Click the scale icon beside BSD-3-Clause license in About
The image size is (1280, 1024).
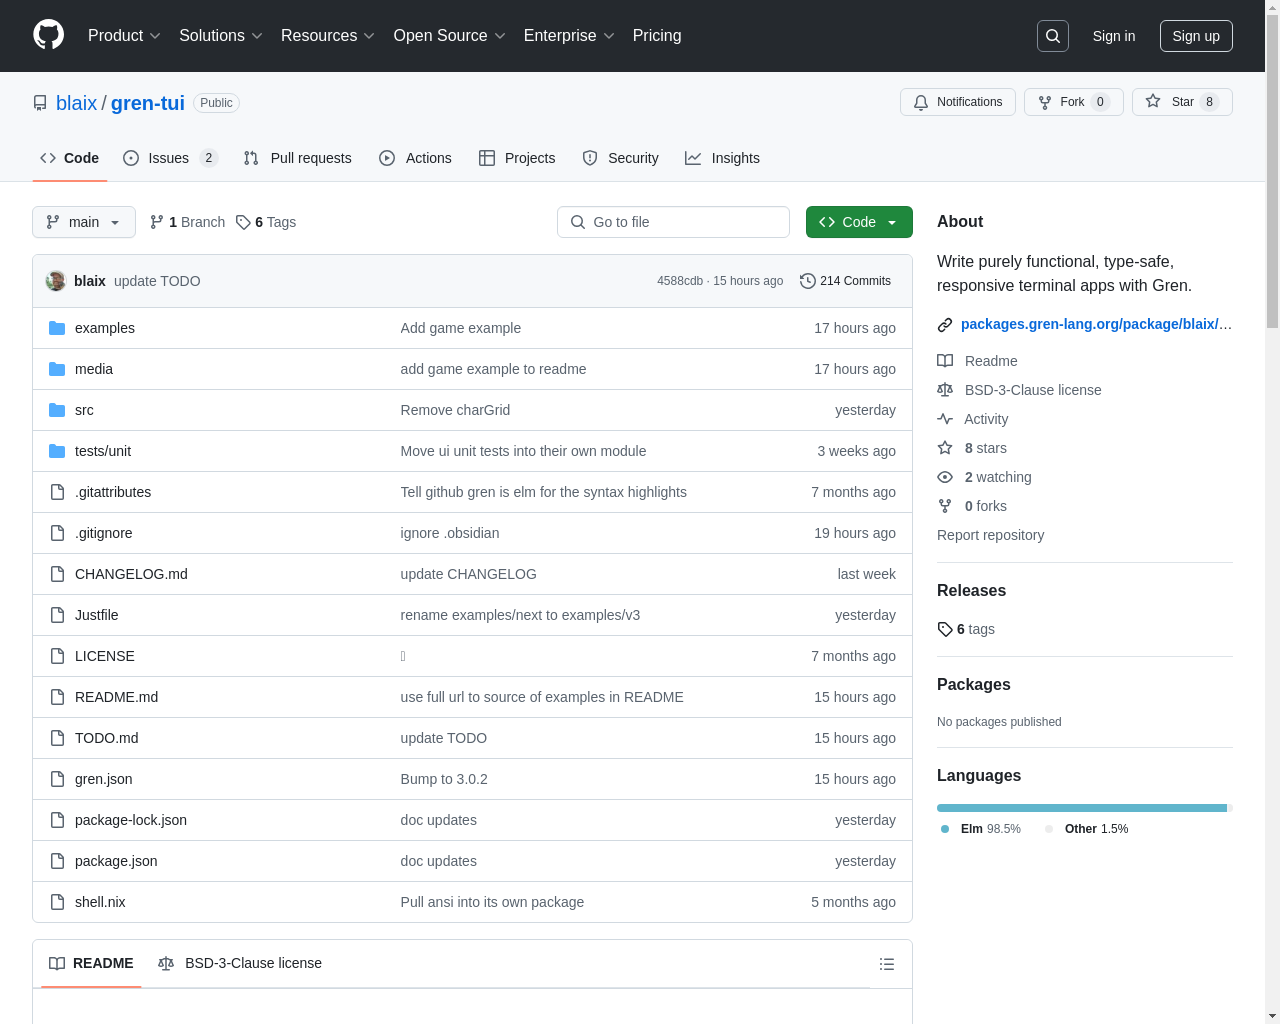945,390
